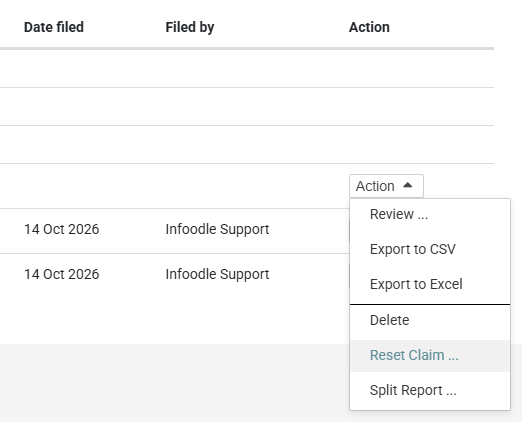The image size is (522, 422).
Task: Click the Action column header
Action: click(x=369, y=27)
